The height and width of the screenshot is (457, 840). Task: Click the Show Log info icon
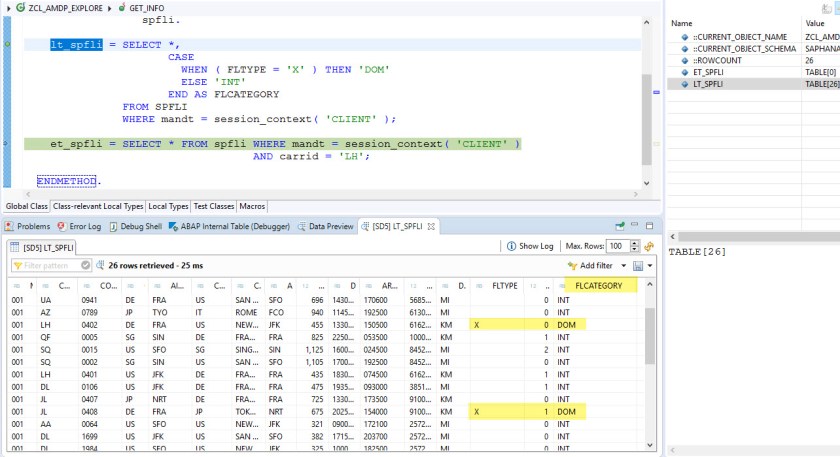pos(512,246)
